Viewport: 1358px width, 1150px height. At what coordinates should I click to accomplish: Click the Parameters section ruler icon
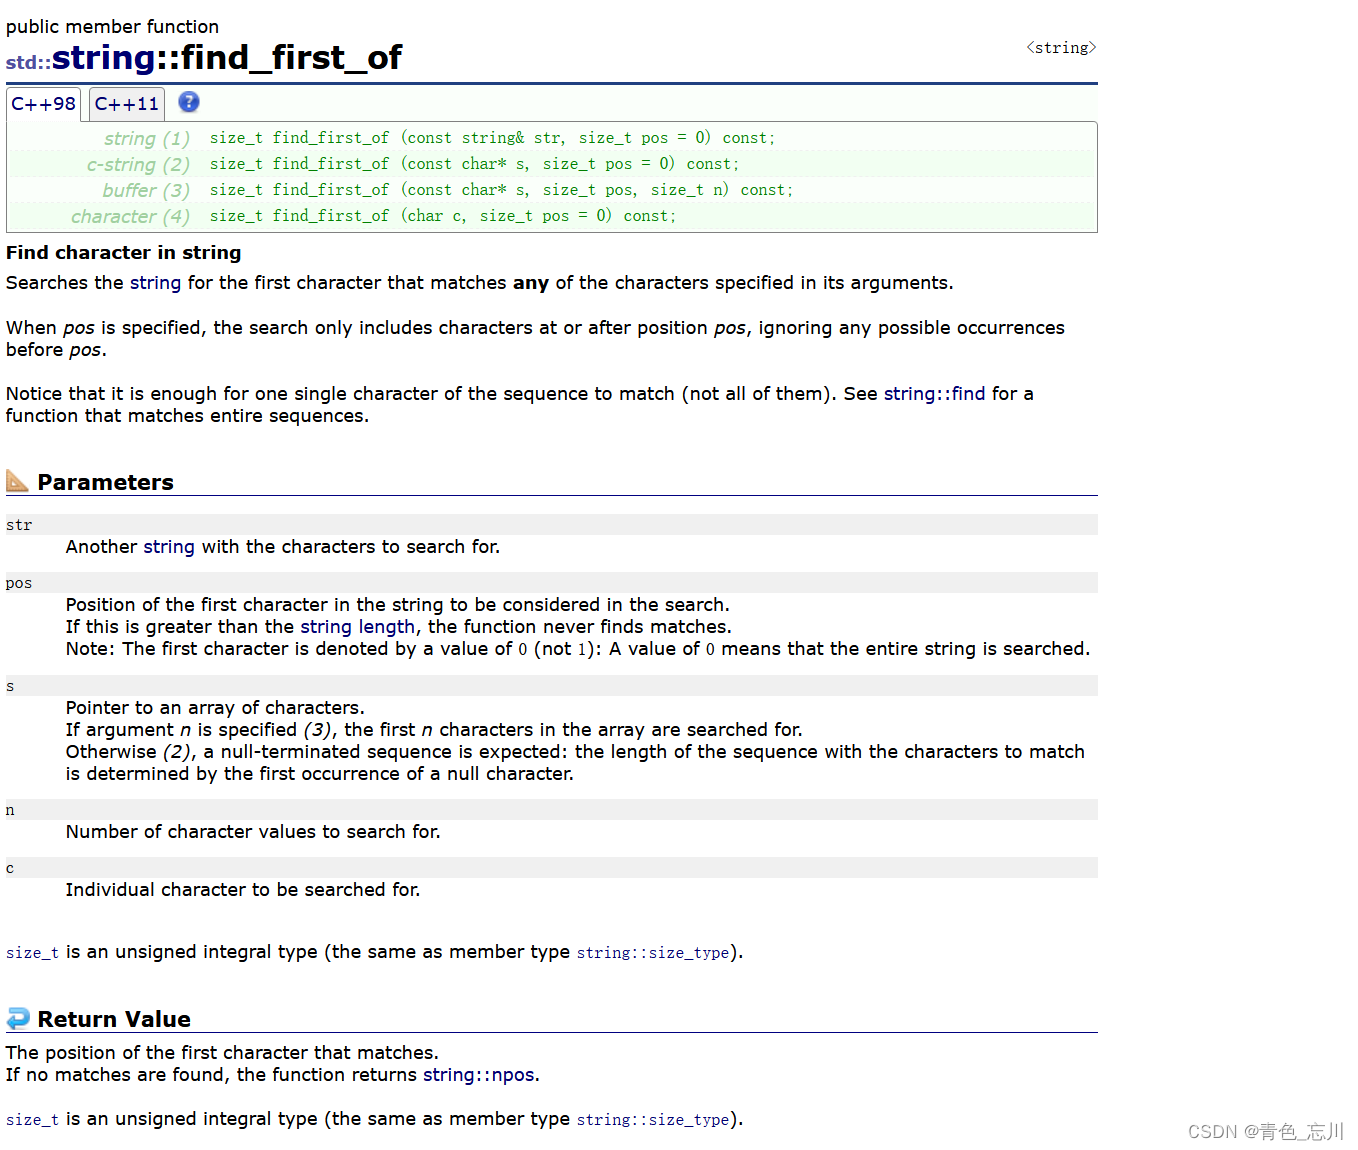pos(17,481)
